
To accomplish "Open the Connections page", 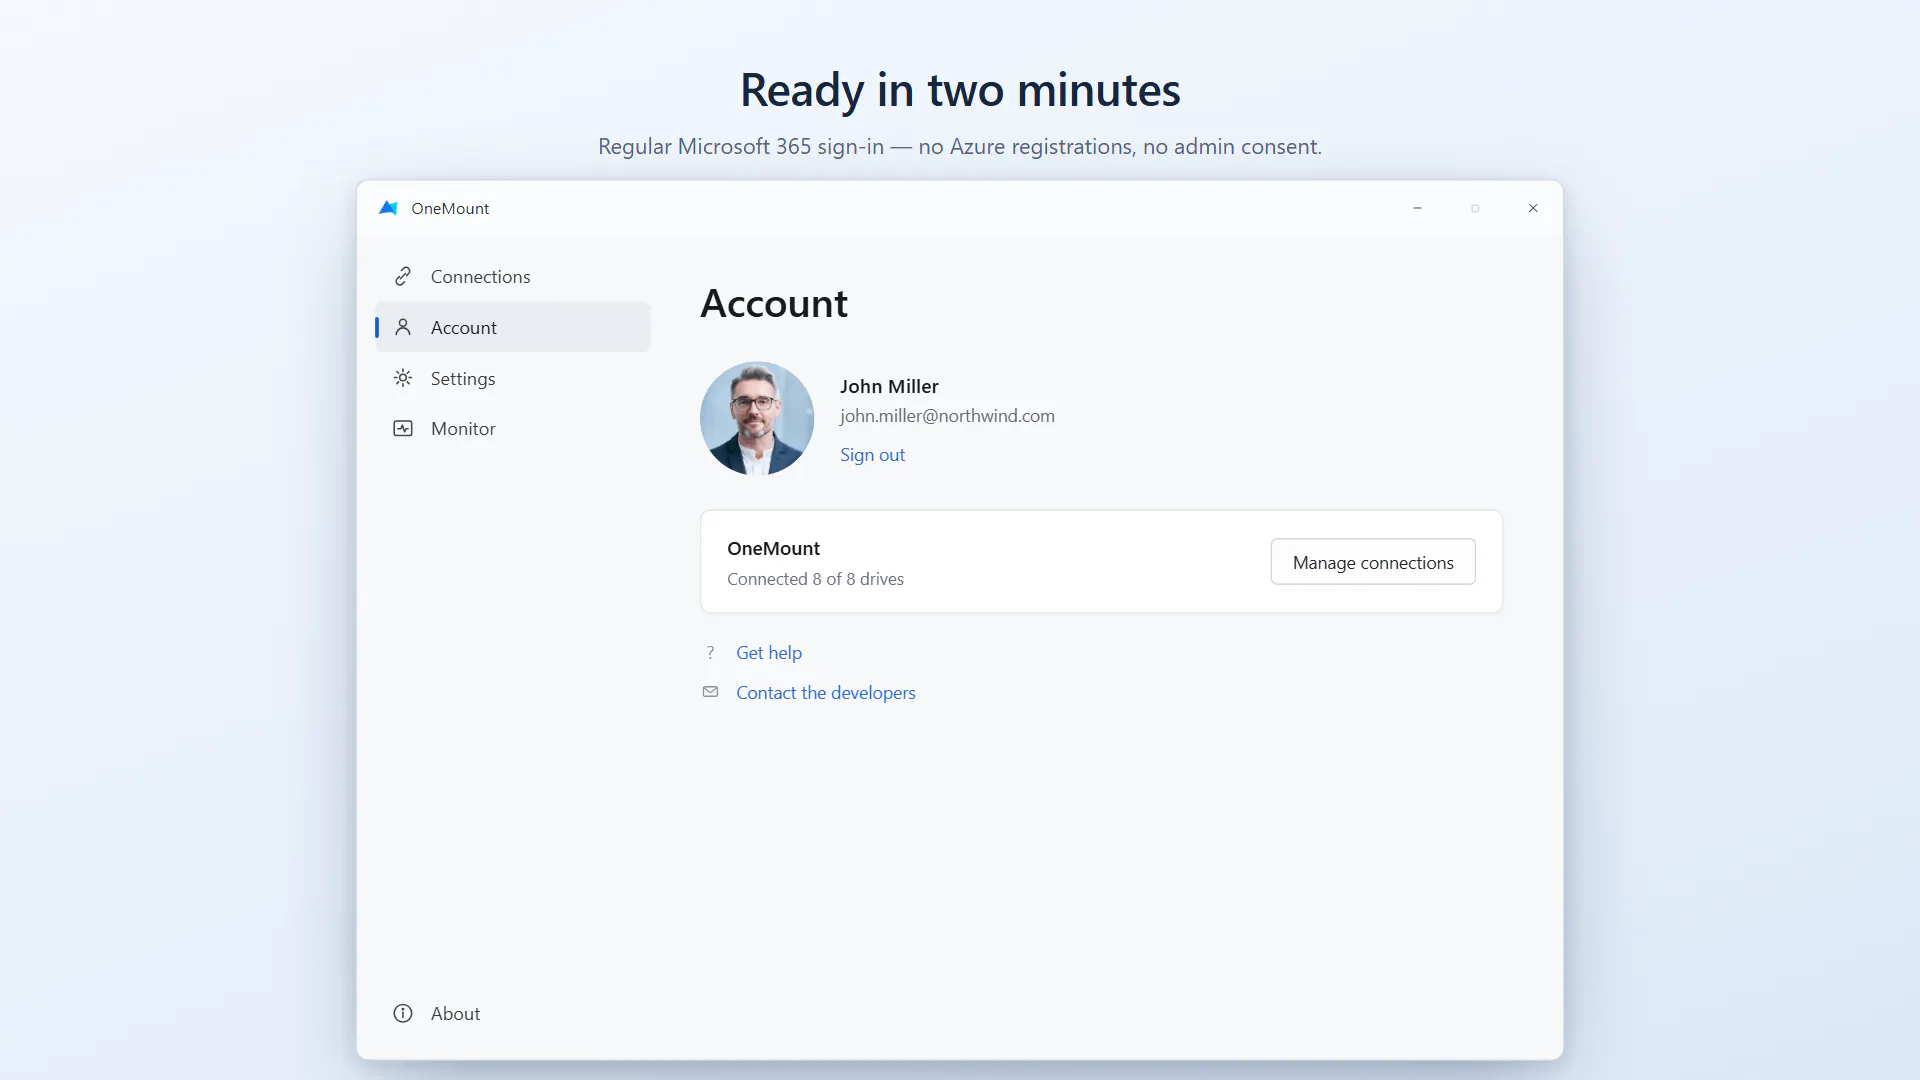I will tap(513, 276).
